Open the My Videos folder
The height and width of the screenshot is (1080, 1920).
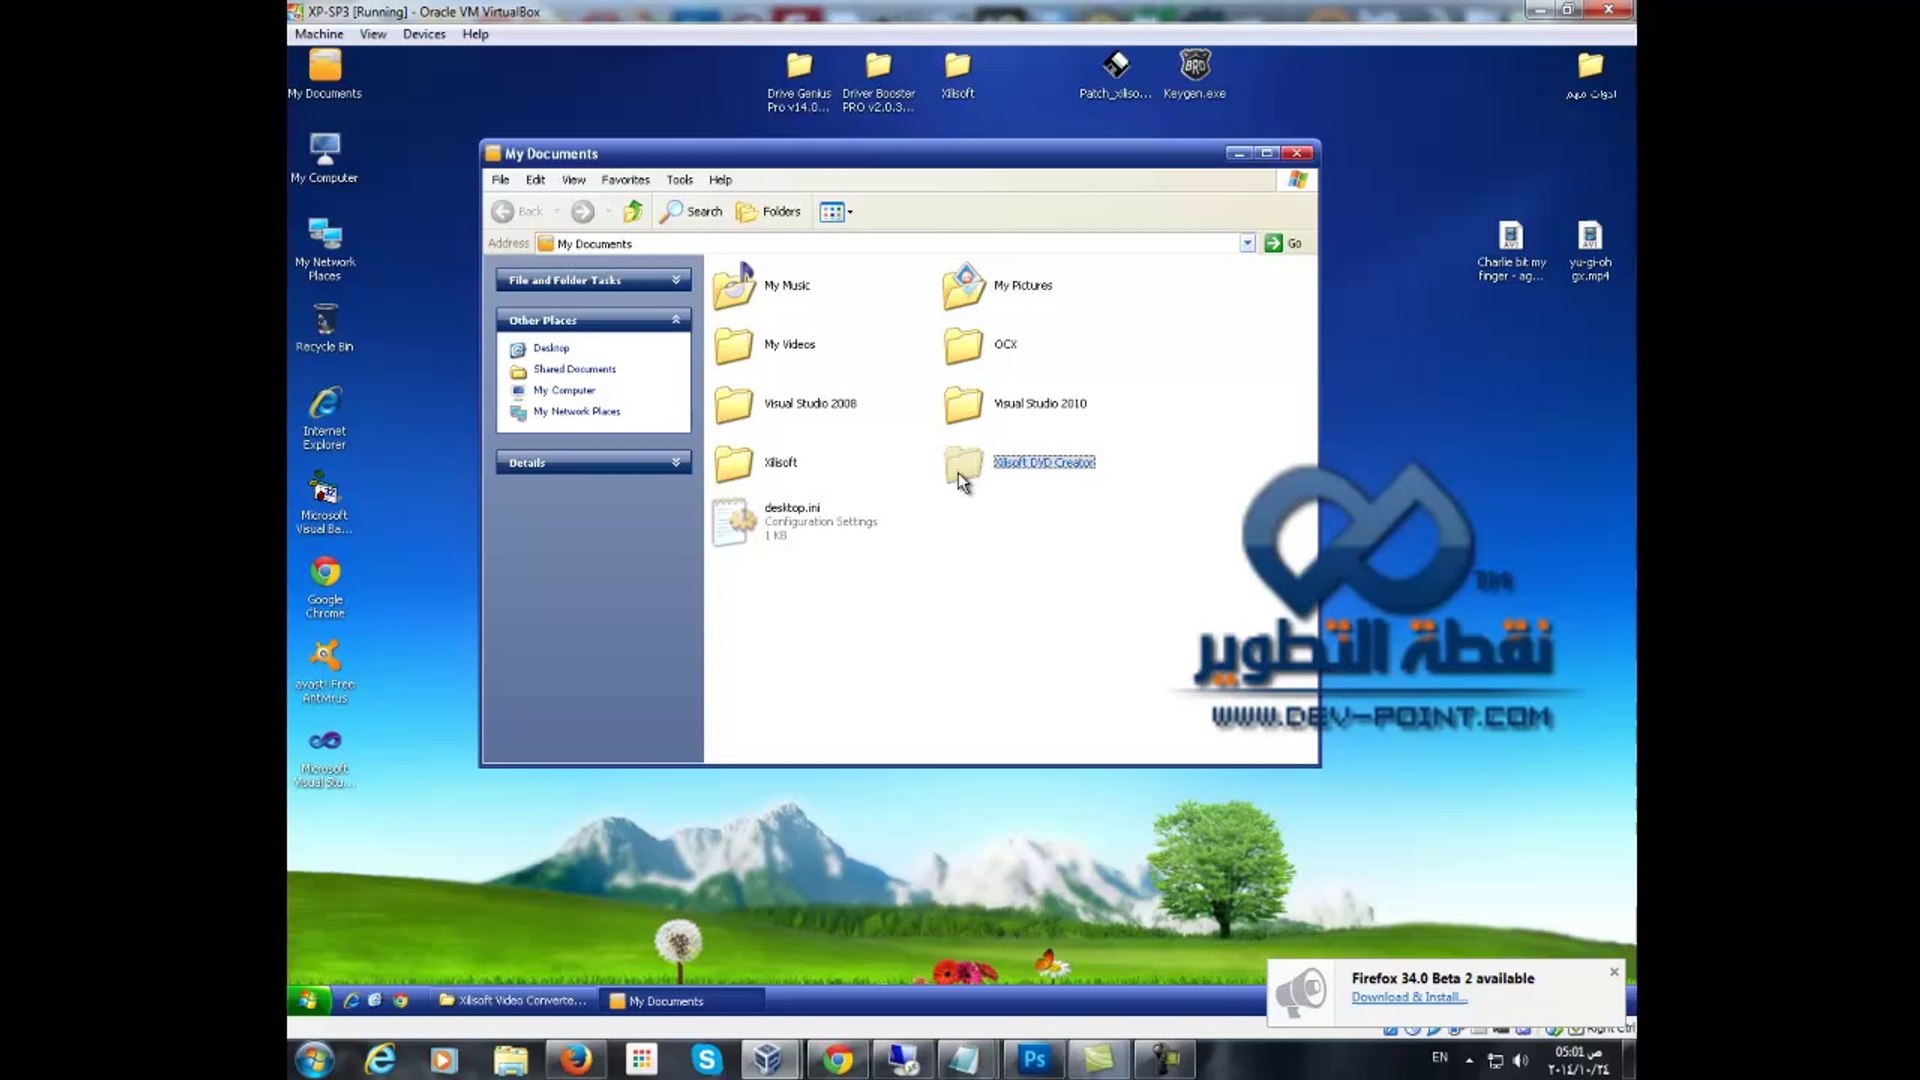(764, 345)
